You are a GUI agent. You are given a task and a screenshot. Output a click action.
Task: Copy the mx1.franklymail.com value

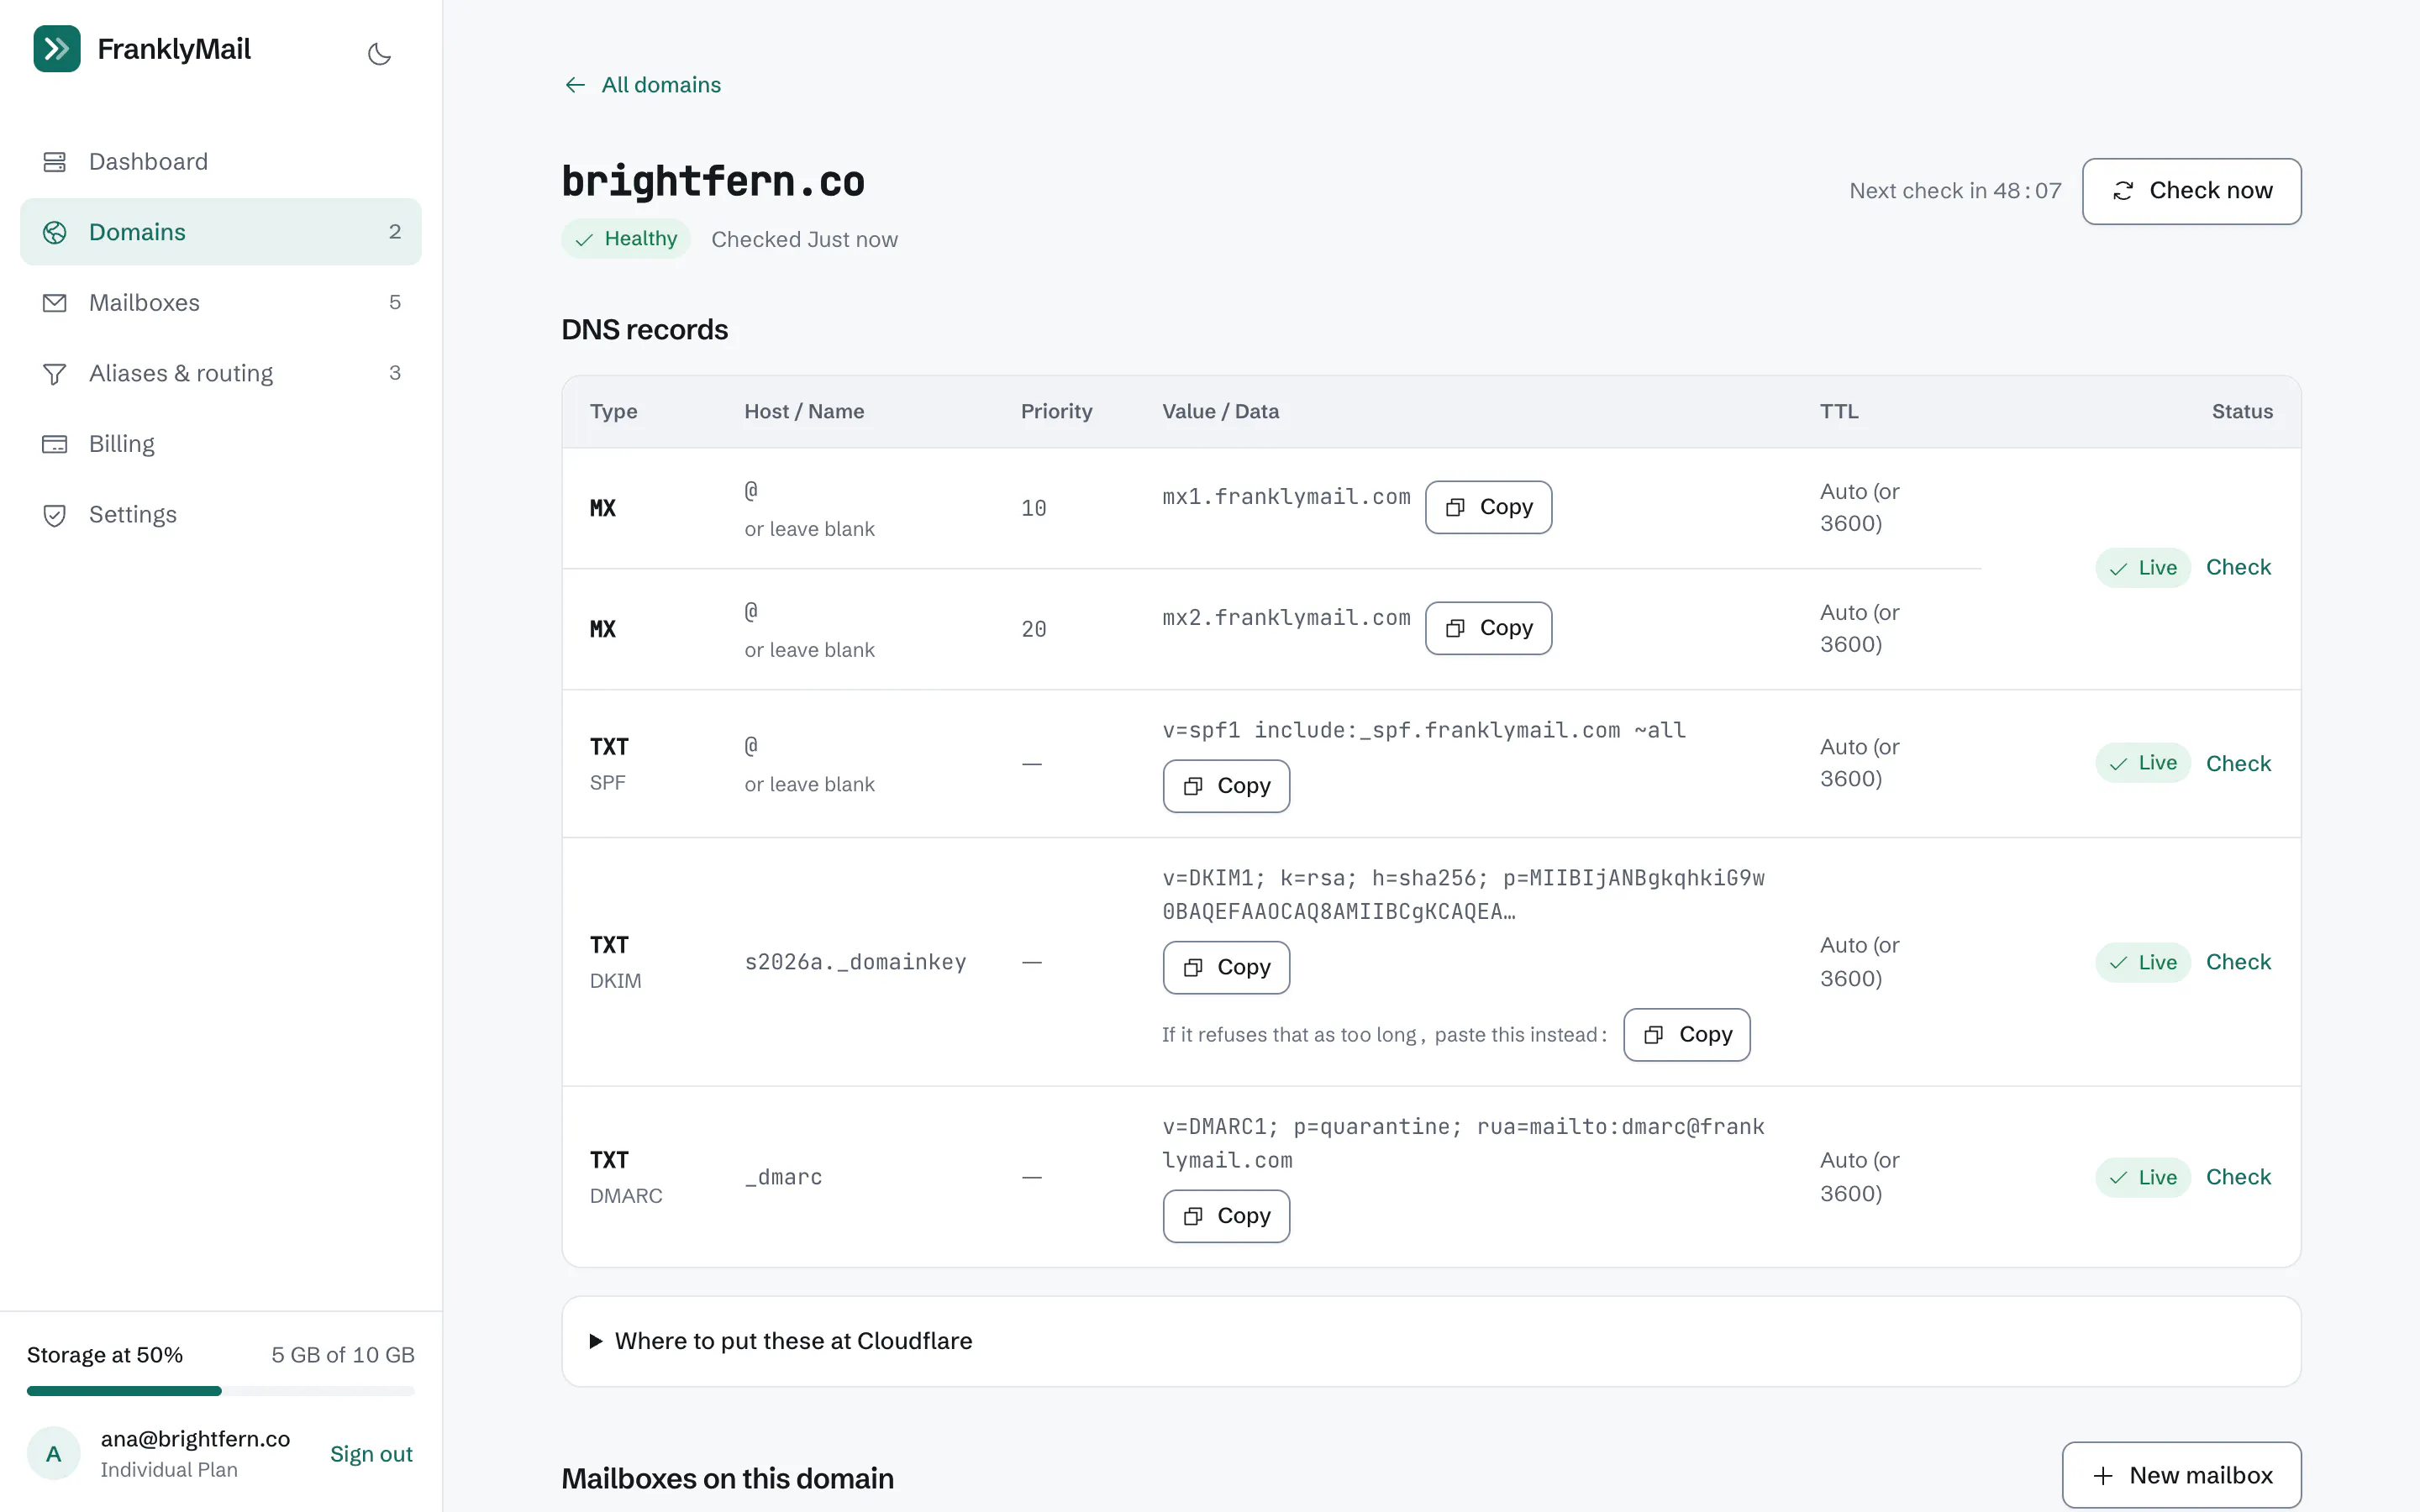click(x=1488, y=507)
